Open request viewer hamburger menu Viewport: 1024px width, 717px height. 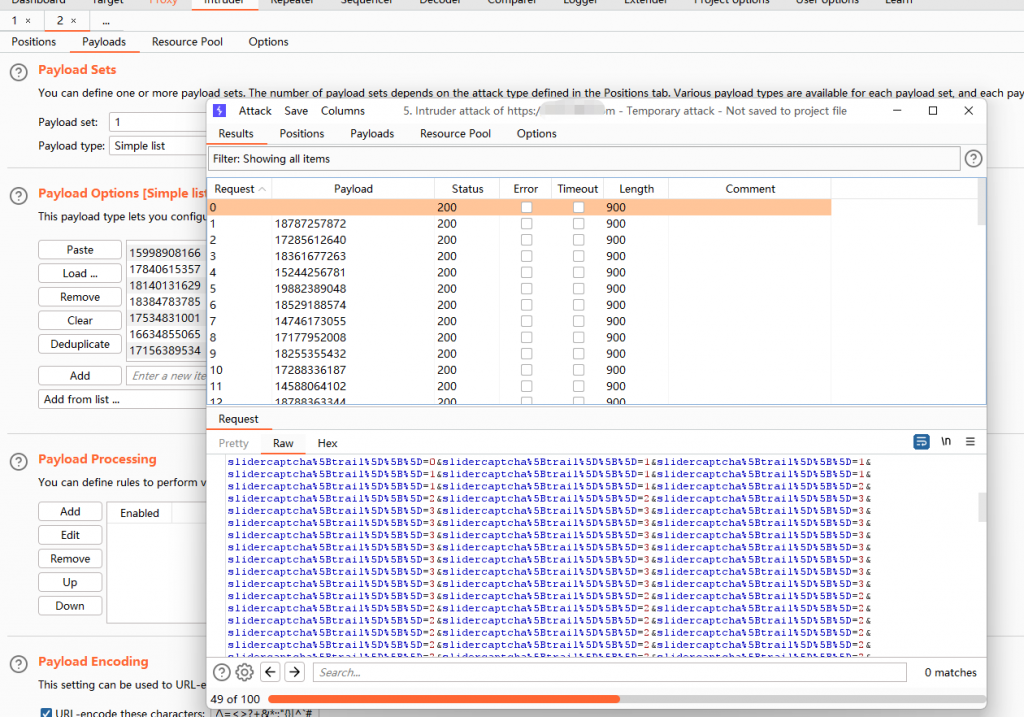click(970, 442)
